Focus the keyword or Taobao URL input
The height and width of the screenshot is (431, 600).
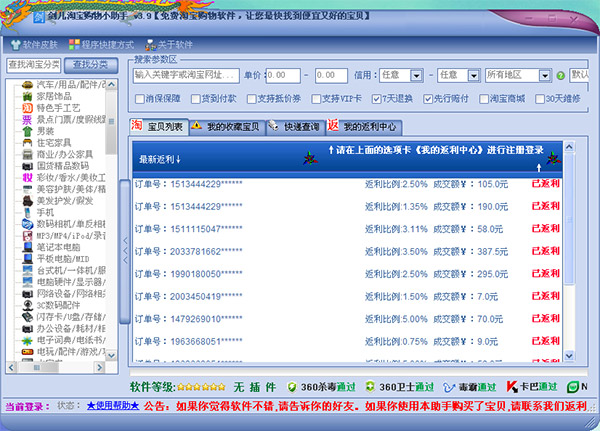pyautogui.click(x=186, y=75)
